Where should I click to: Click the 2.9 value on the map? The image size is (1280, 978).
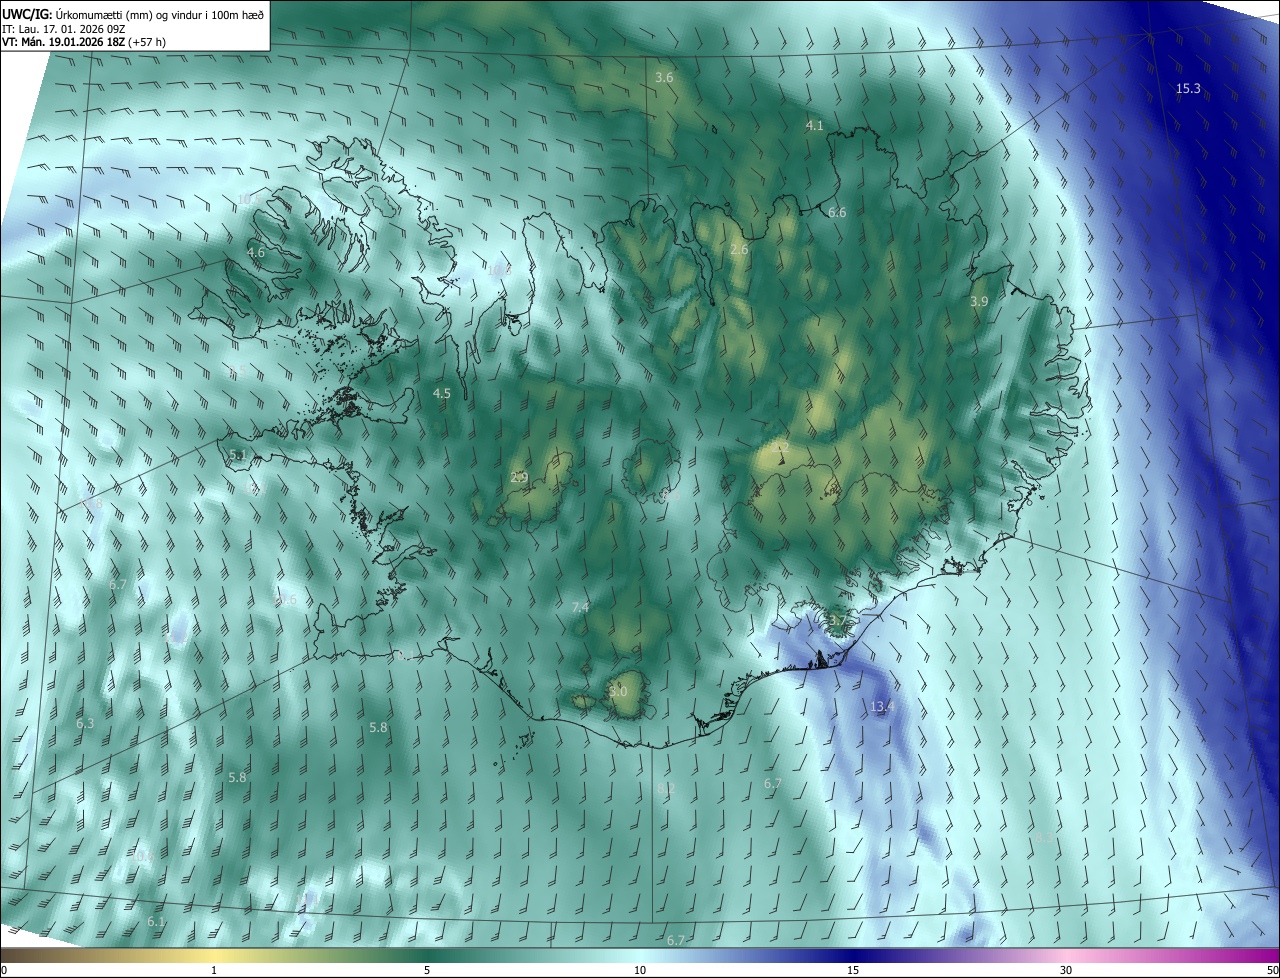click(x=518, y=478)
